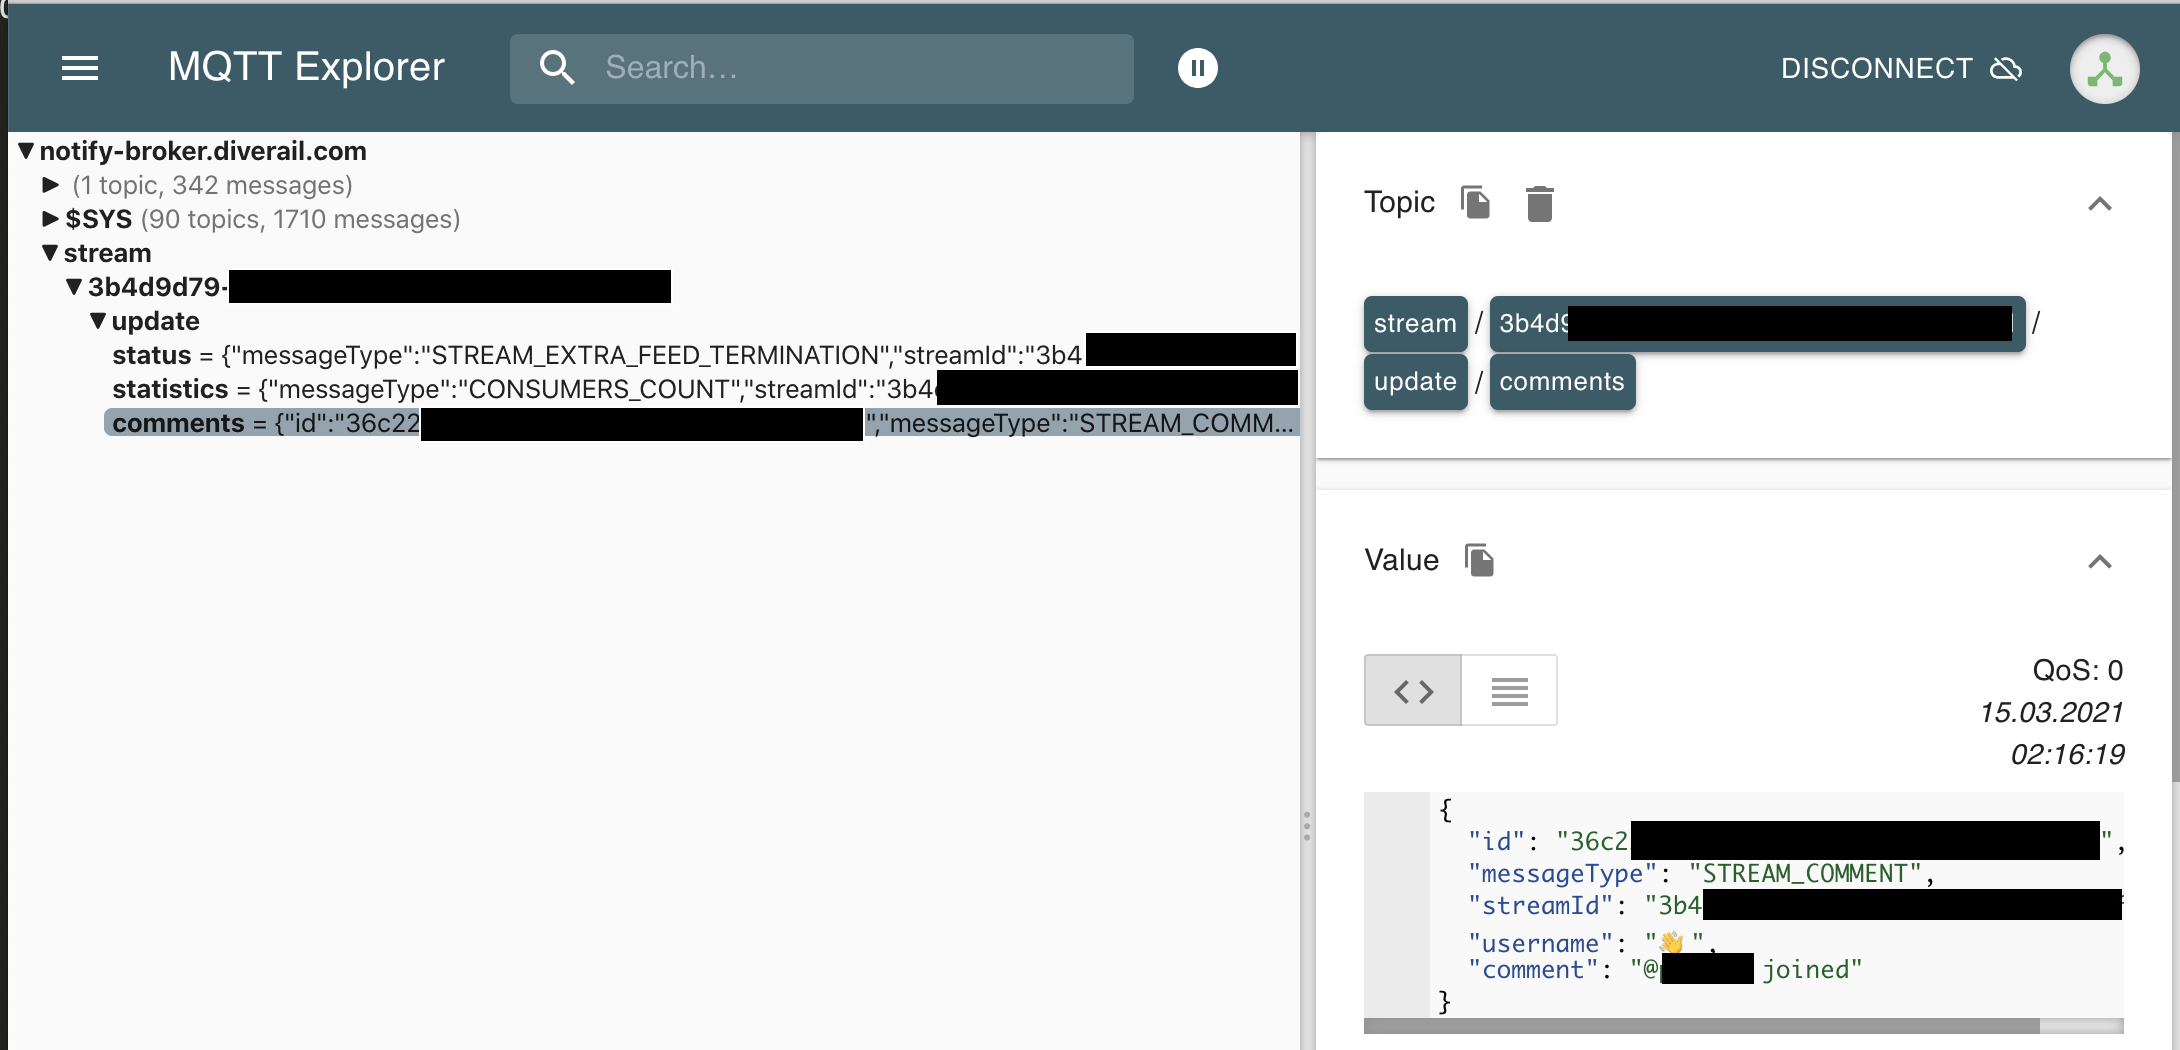The image size is (2180, 1050).
Task: Click the vertical scrollbar in the right panel
Action: [2175, 455]
